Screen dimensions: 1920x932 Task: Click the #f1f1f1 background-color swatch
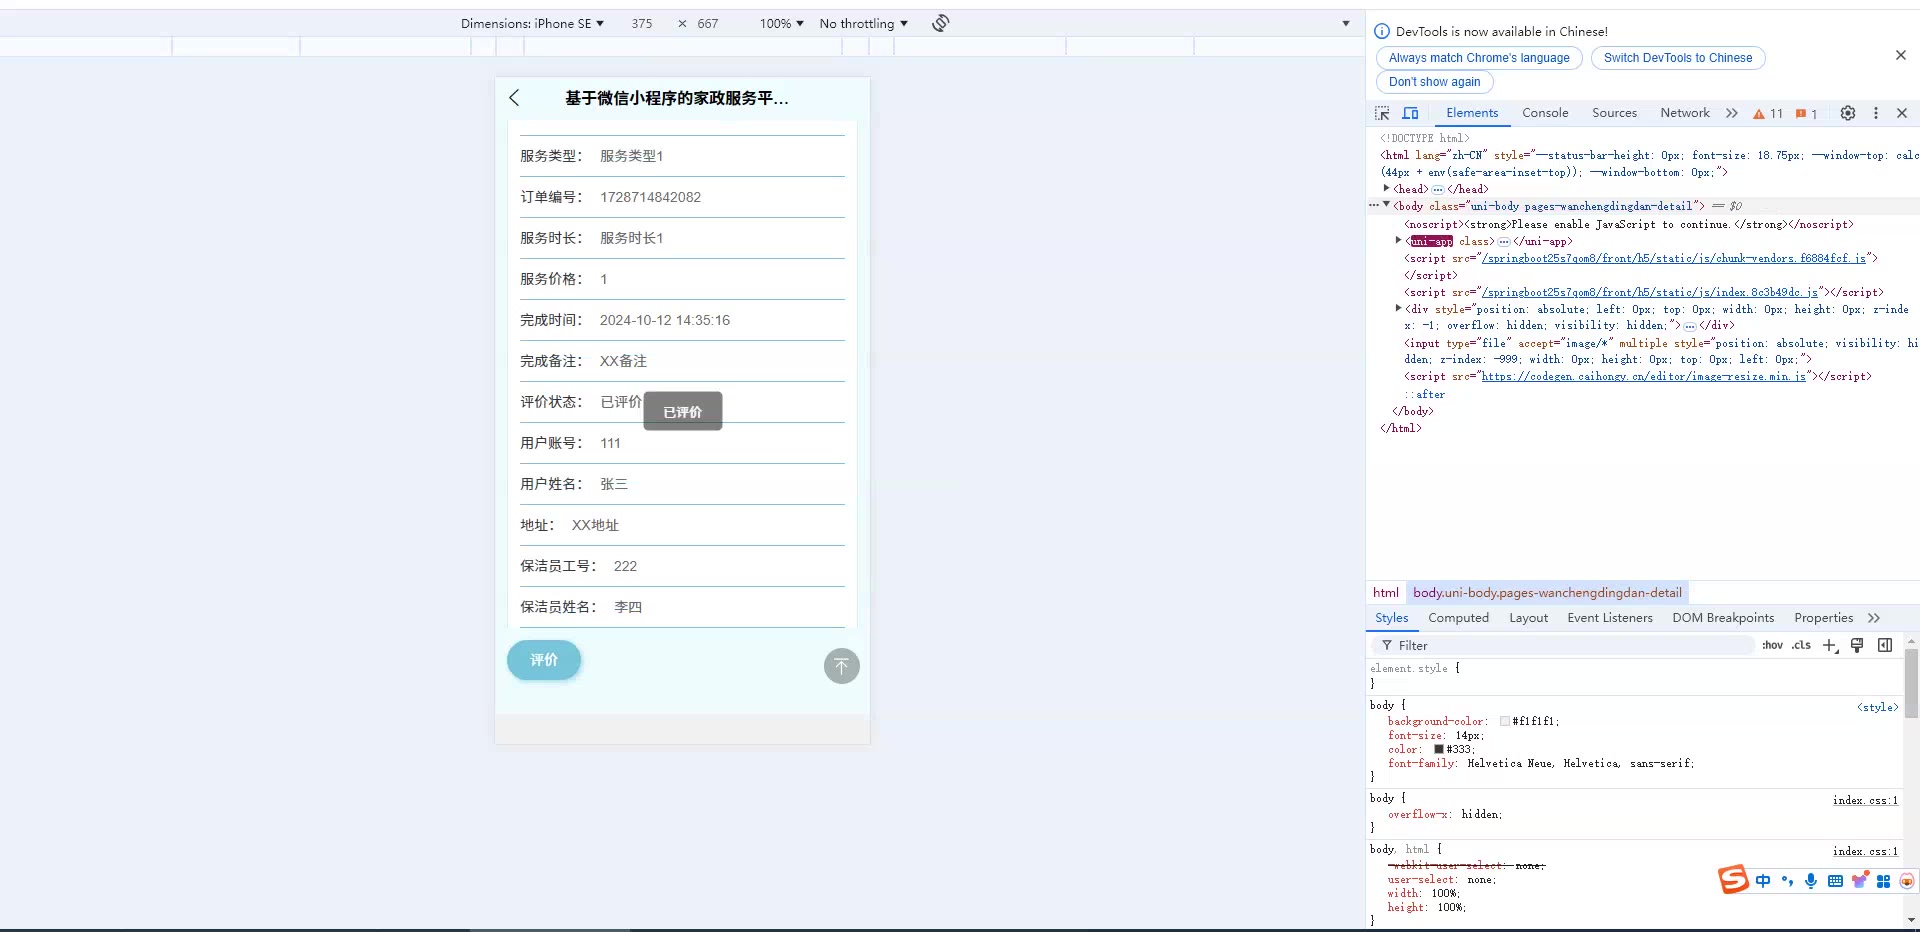pyautogui.click(x=1504, y=721)
